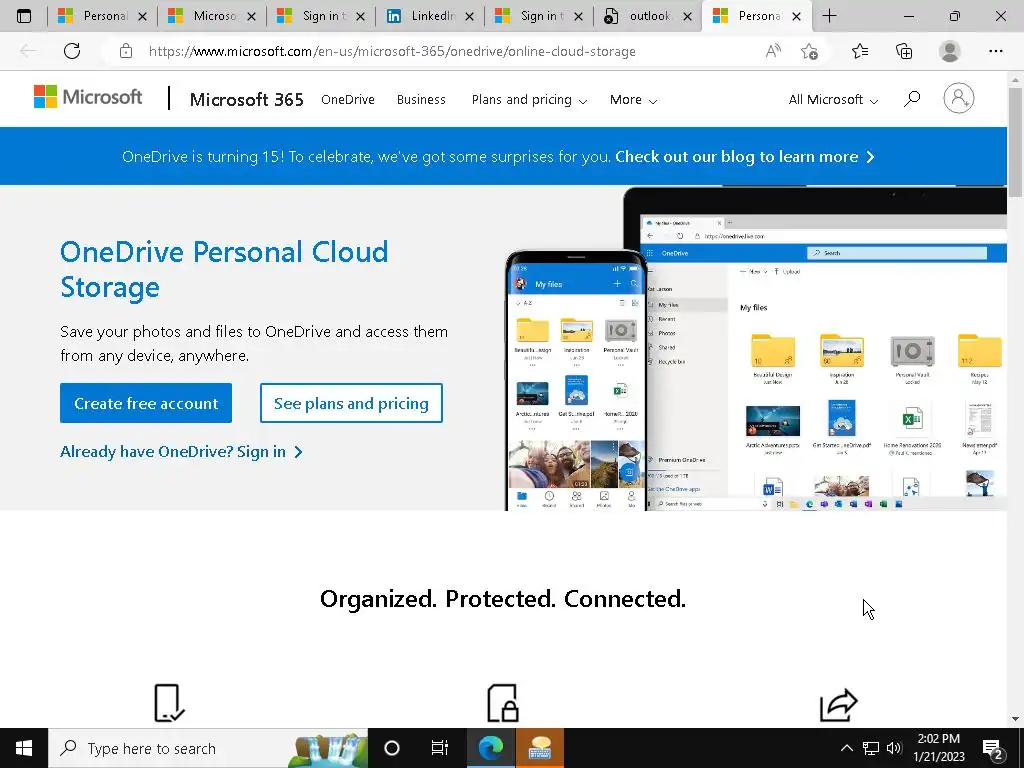
Task: Click the network tray icon
Action: [x=871, y=748]
